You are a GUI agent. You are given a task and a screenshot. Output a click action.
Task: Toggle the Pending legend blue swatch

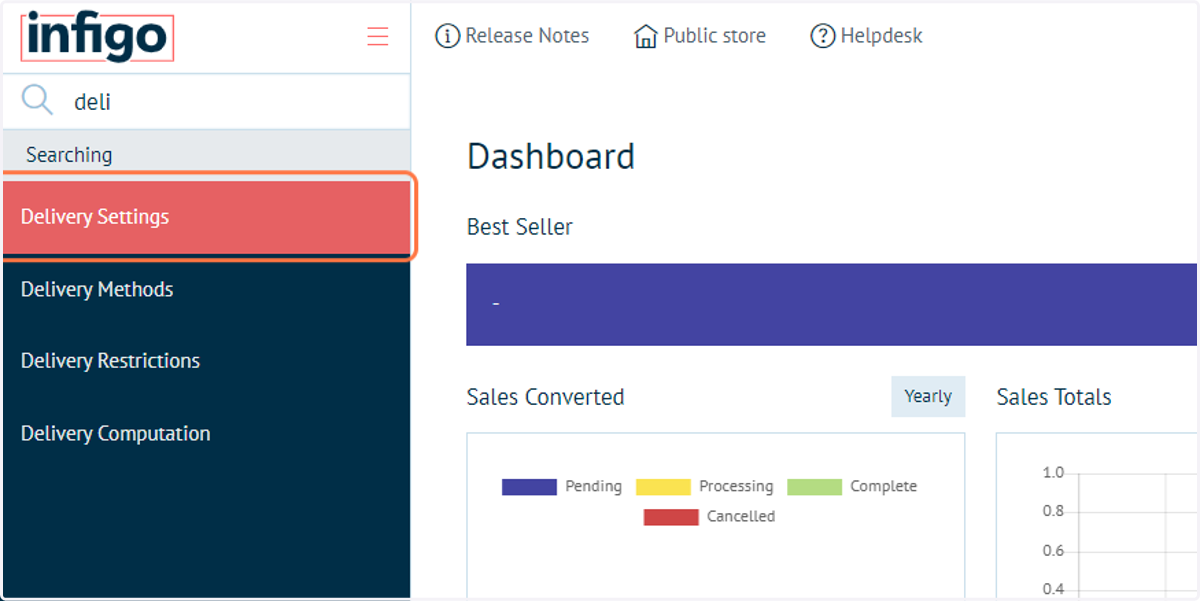pos(529,487)
